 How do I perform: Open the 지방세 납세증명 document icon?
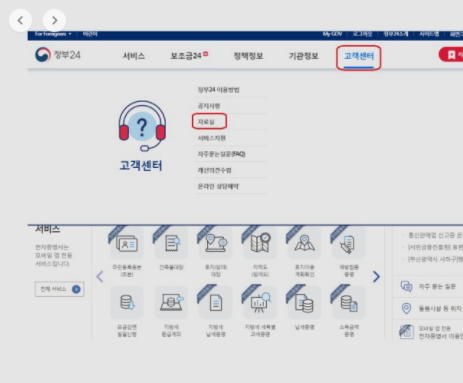click(216, 303)
